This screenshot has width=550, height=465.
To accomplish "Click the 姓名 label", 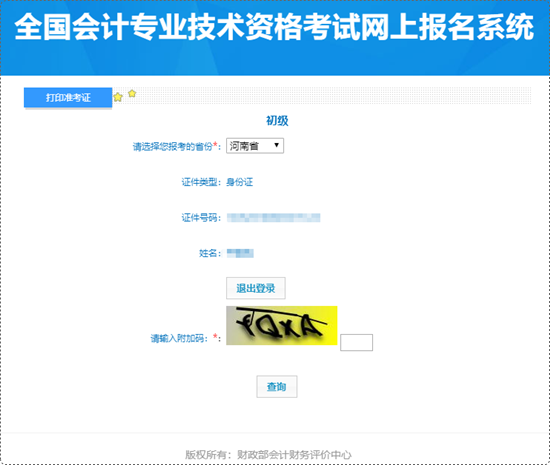I will tap(210, 253).
